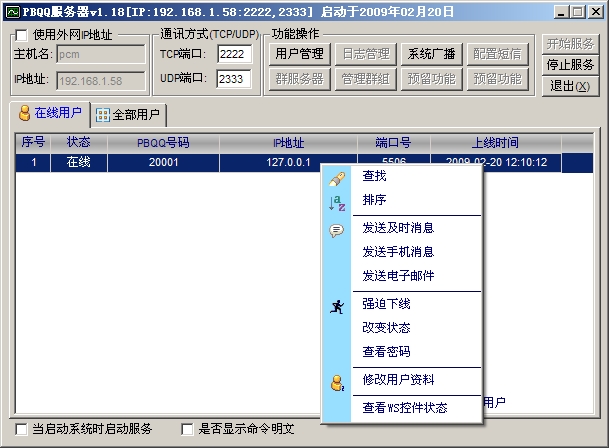Click the 序号 column header
Image resolution: width=609 pixels, height=448 pixels.
point(33,142)
